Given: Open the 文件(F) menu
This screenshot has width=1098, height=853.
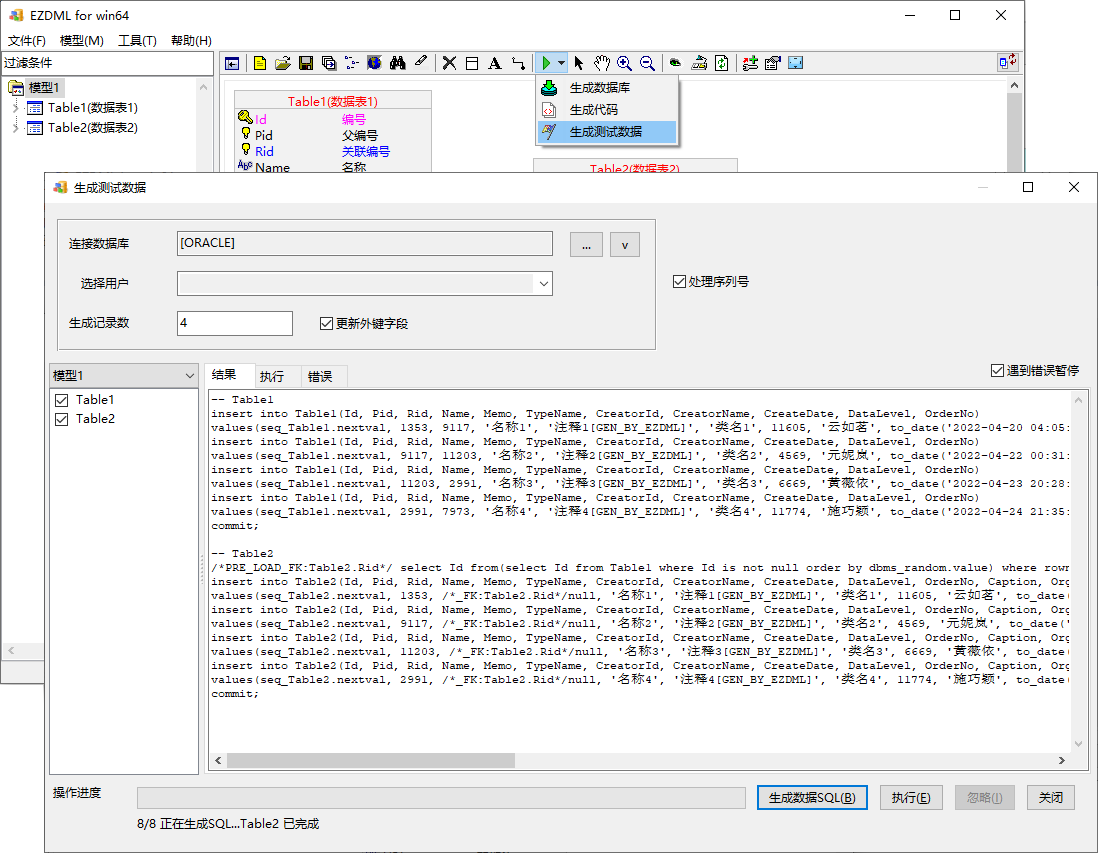Looking at the screenshot, I should click(x=27, y=41).
